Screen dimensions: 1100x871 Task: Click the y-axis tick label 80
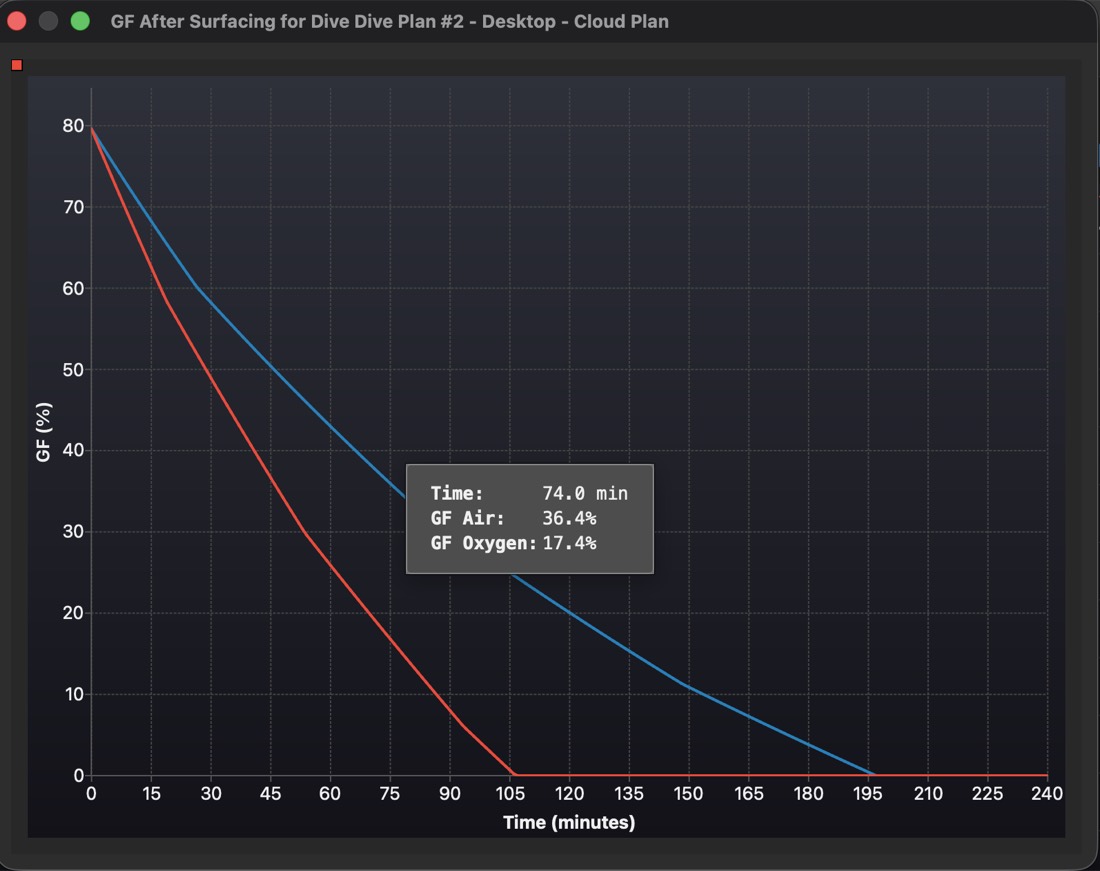click(x=73, y=126)
